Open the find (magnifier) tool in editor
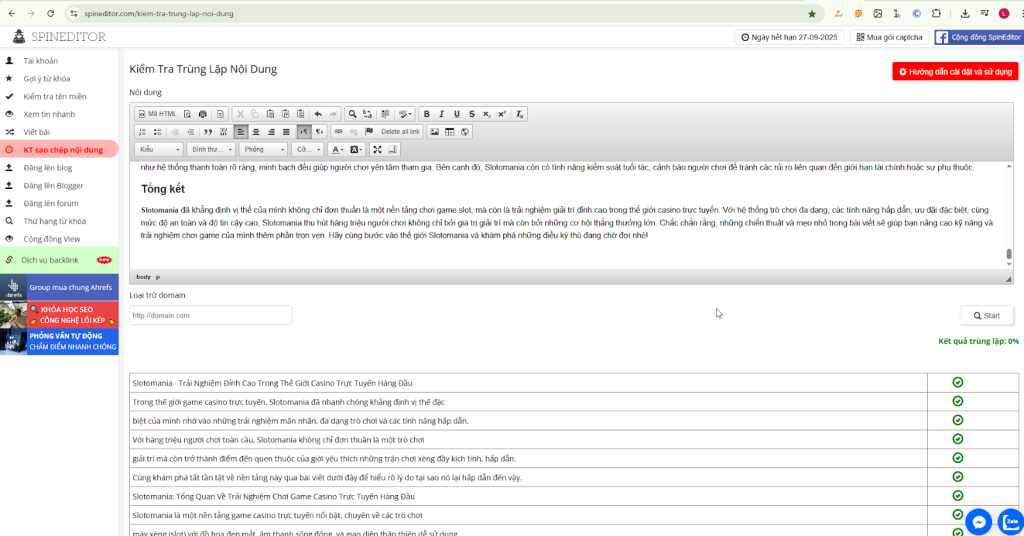The height and width of the screenshot is (536, 1024). coord(352,114)
